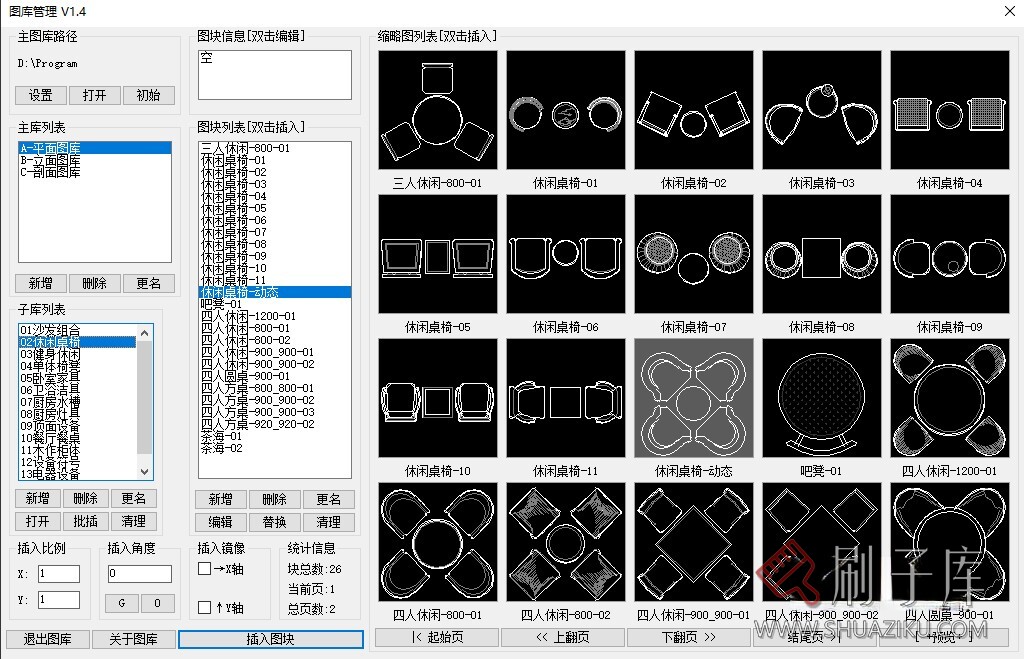Click the 编辑 edit block button

pos(220,522)
